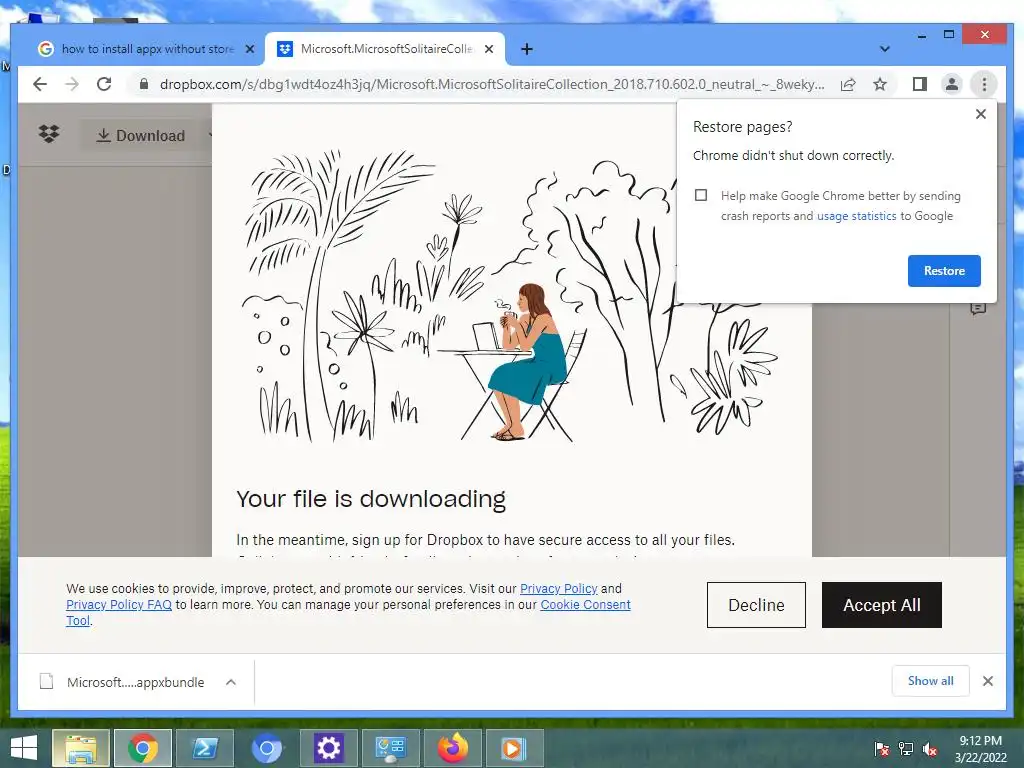Dismiss the Restore pages popup
This screenshot has width=1024, height=768.
pyautogui.click(x=980, y=114)
